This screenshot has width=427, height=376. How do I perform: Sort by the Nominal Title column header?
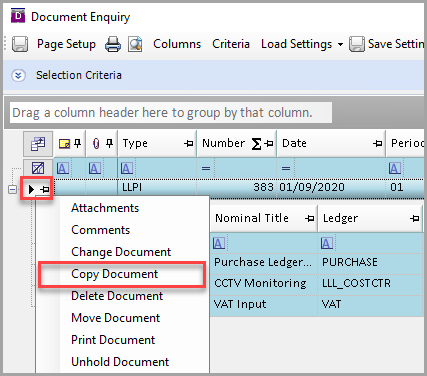(x=252, y=218)
